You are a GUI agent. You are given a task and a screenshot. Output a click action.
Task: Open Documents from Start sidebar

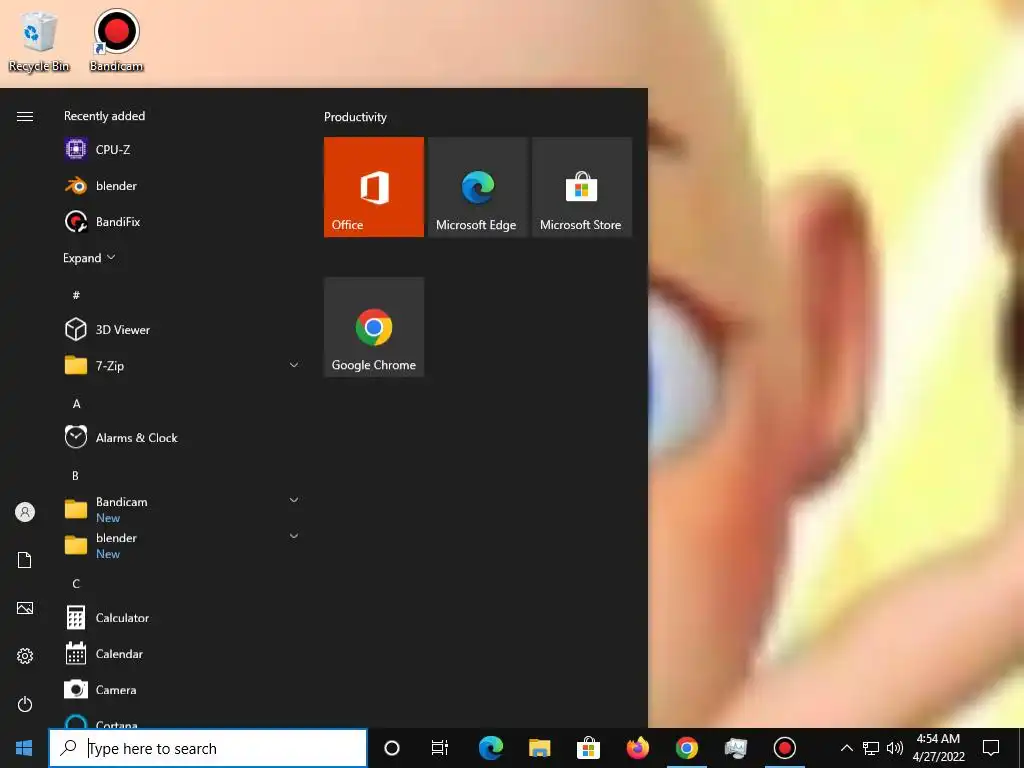click(x=25, y=560)
